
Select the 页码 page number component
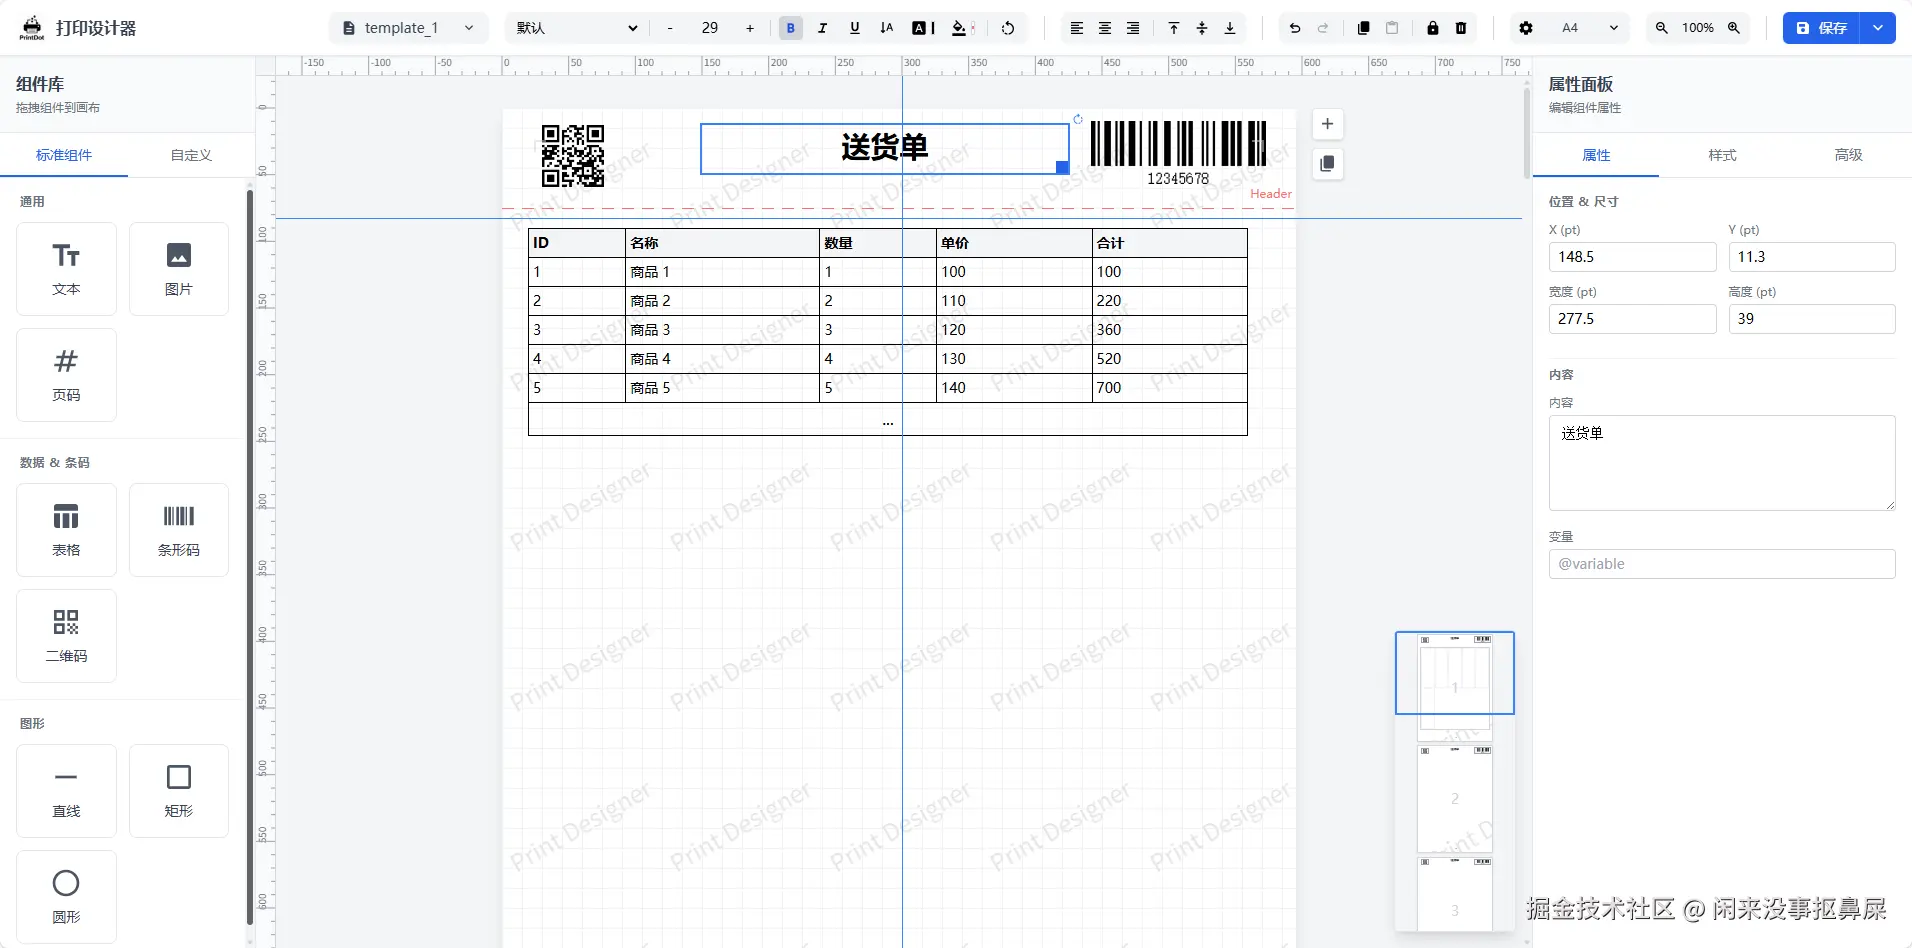(66, 375)
